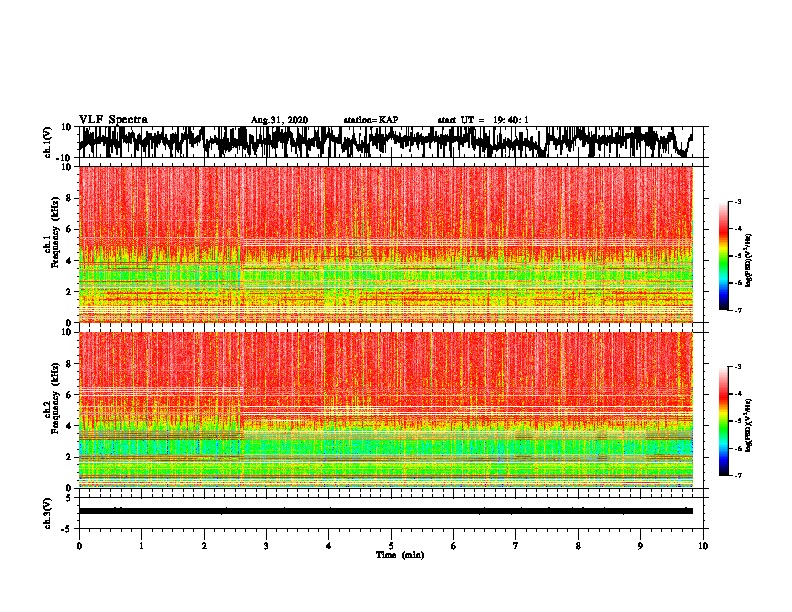Click the "-7" label on ch.2 color bar

point(738,475)
